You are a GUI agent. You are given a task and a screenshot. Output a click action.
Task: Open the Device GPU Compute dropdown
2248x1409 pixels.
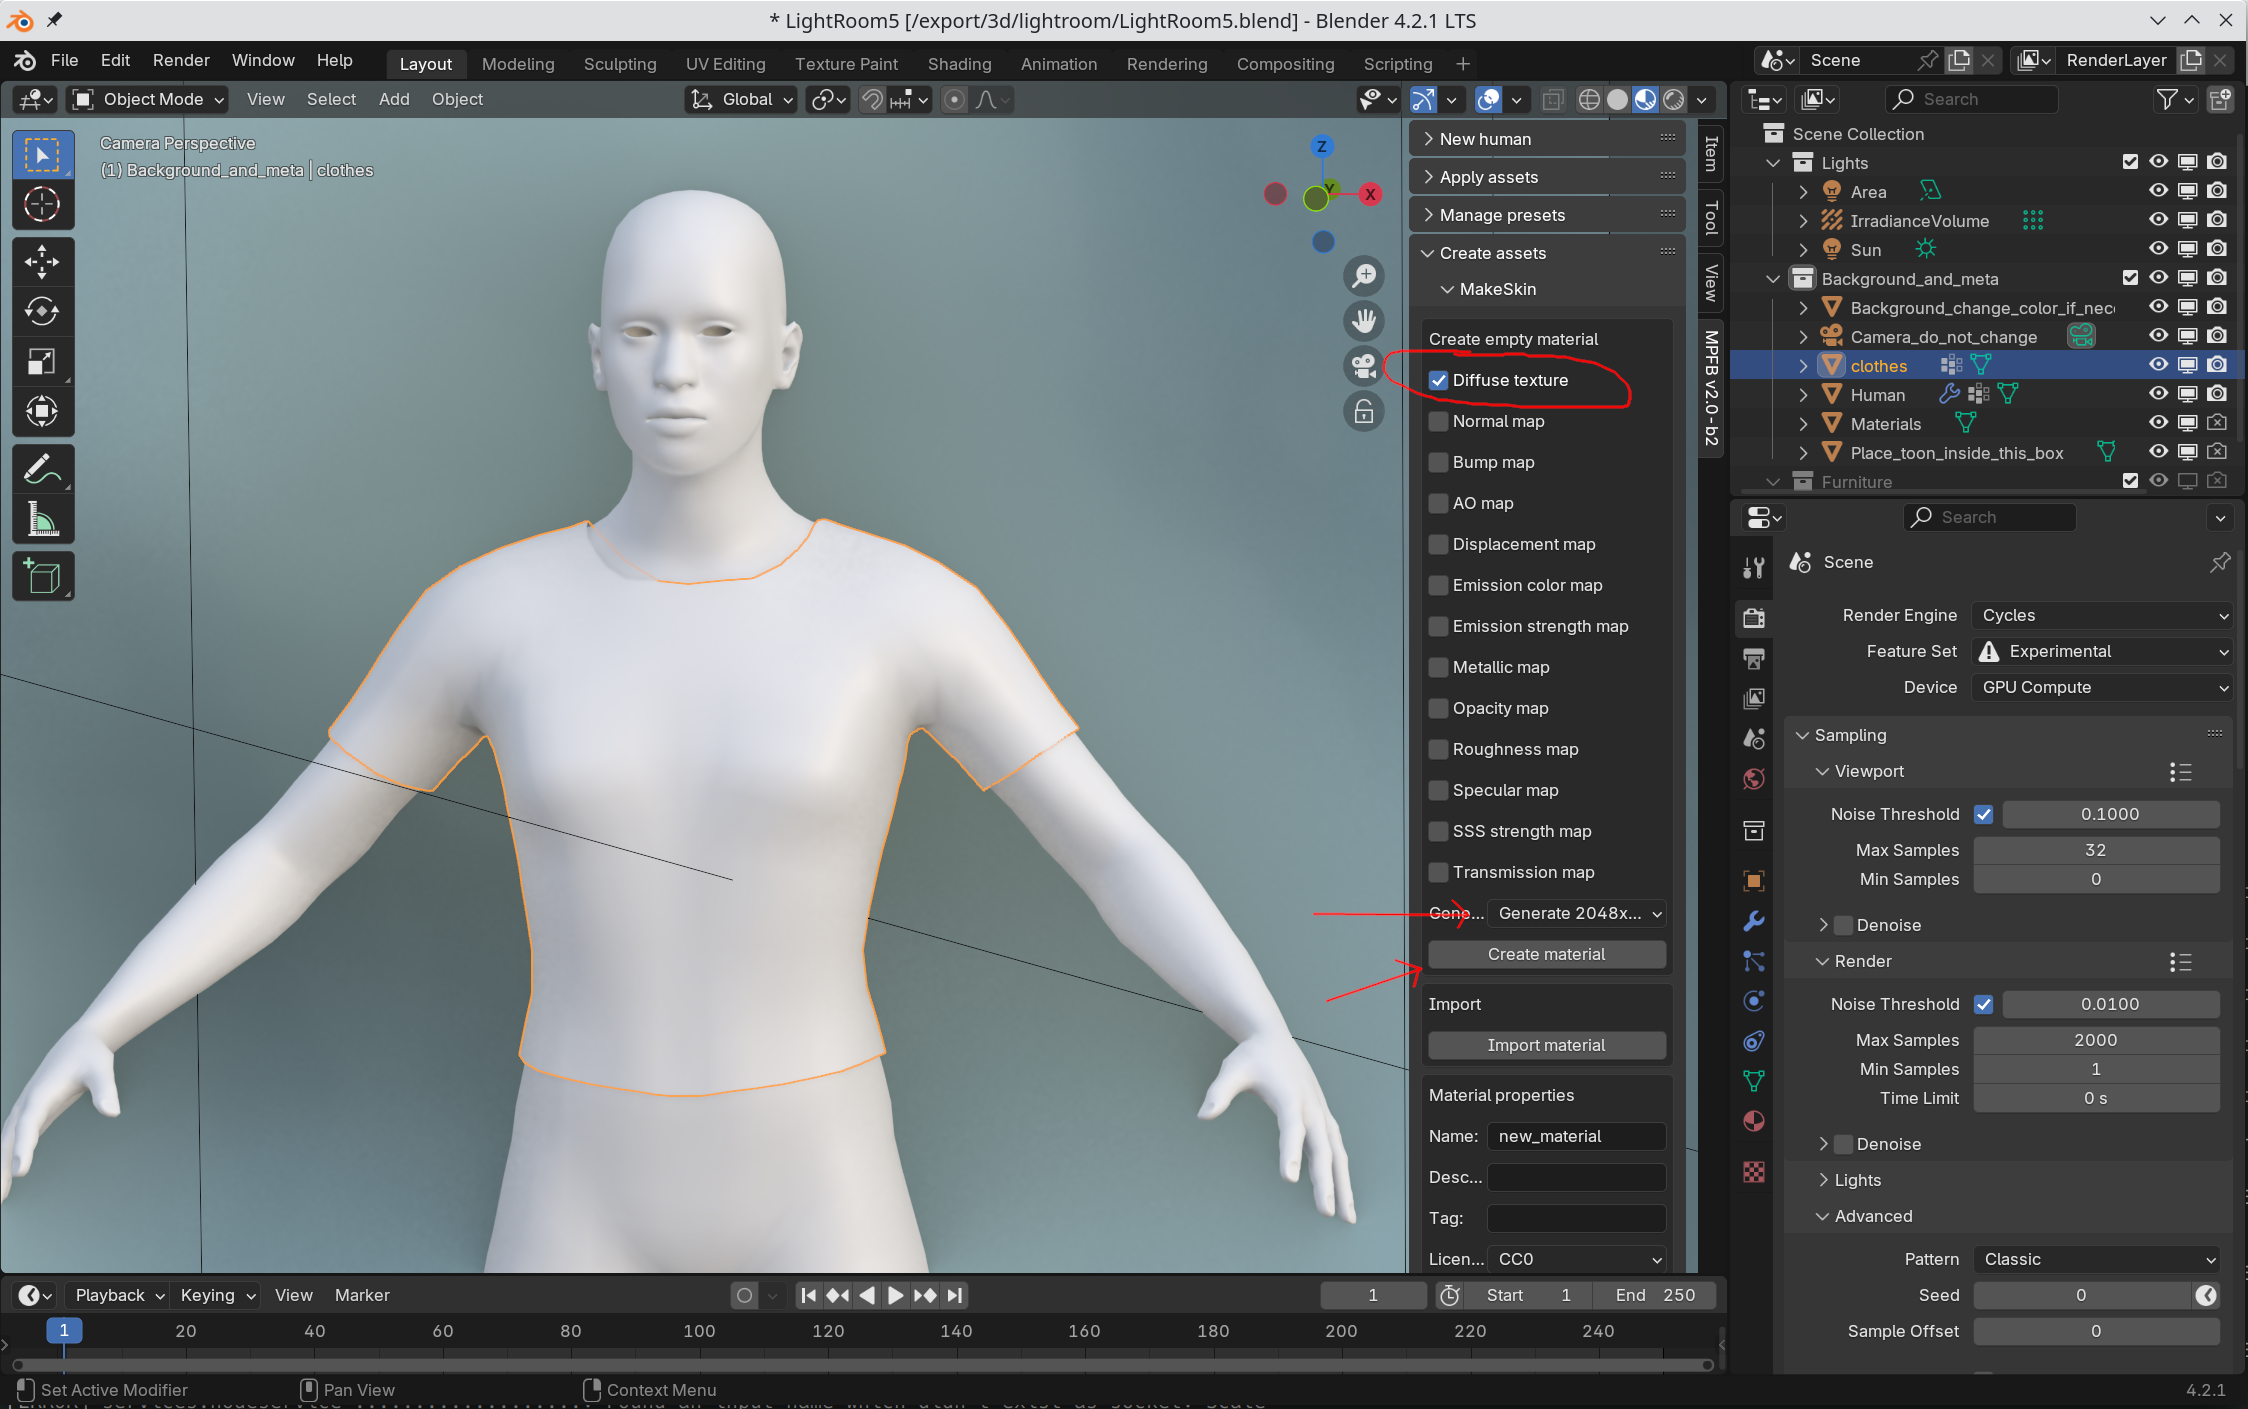coord(2103,687)
